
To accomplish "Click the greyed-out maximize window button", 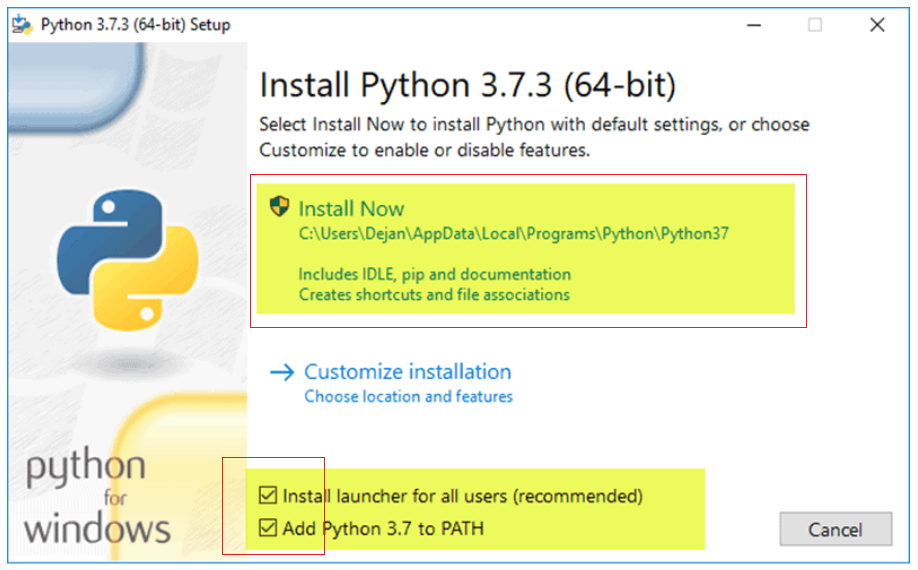I will pos(815,25).
